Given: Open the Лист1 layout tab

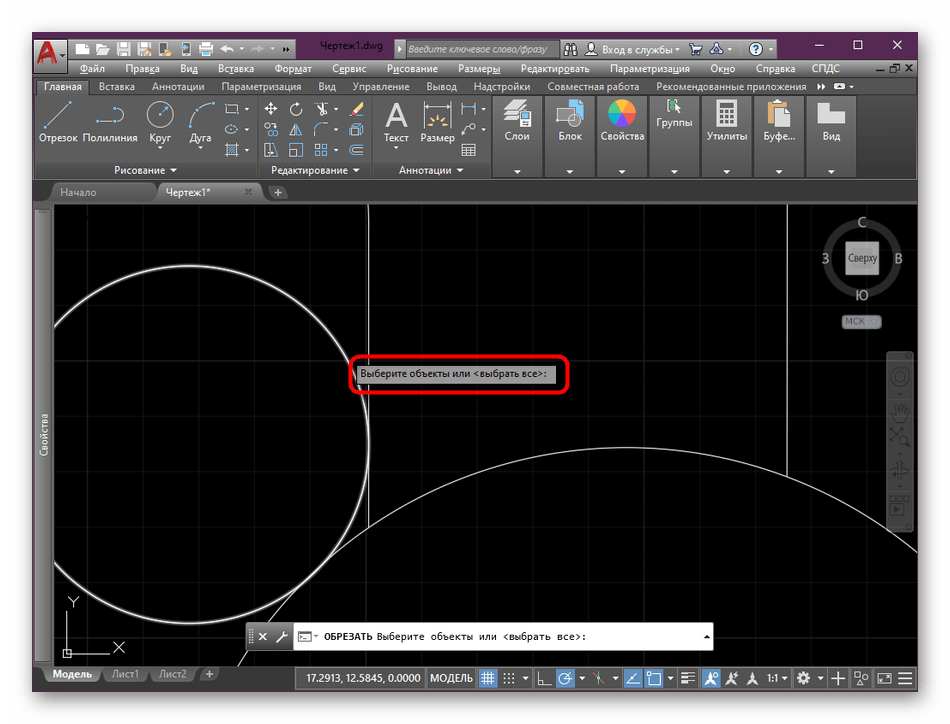Looking at the screenshot, I should pyautogui.click(x=125, y=674).
